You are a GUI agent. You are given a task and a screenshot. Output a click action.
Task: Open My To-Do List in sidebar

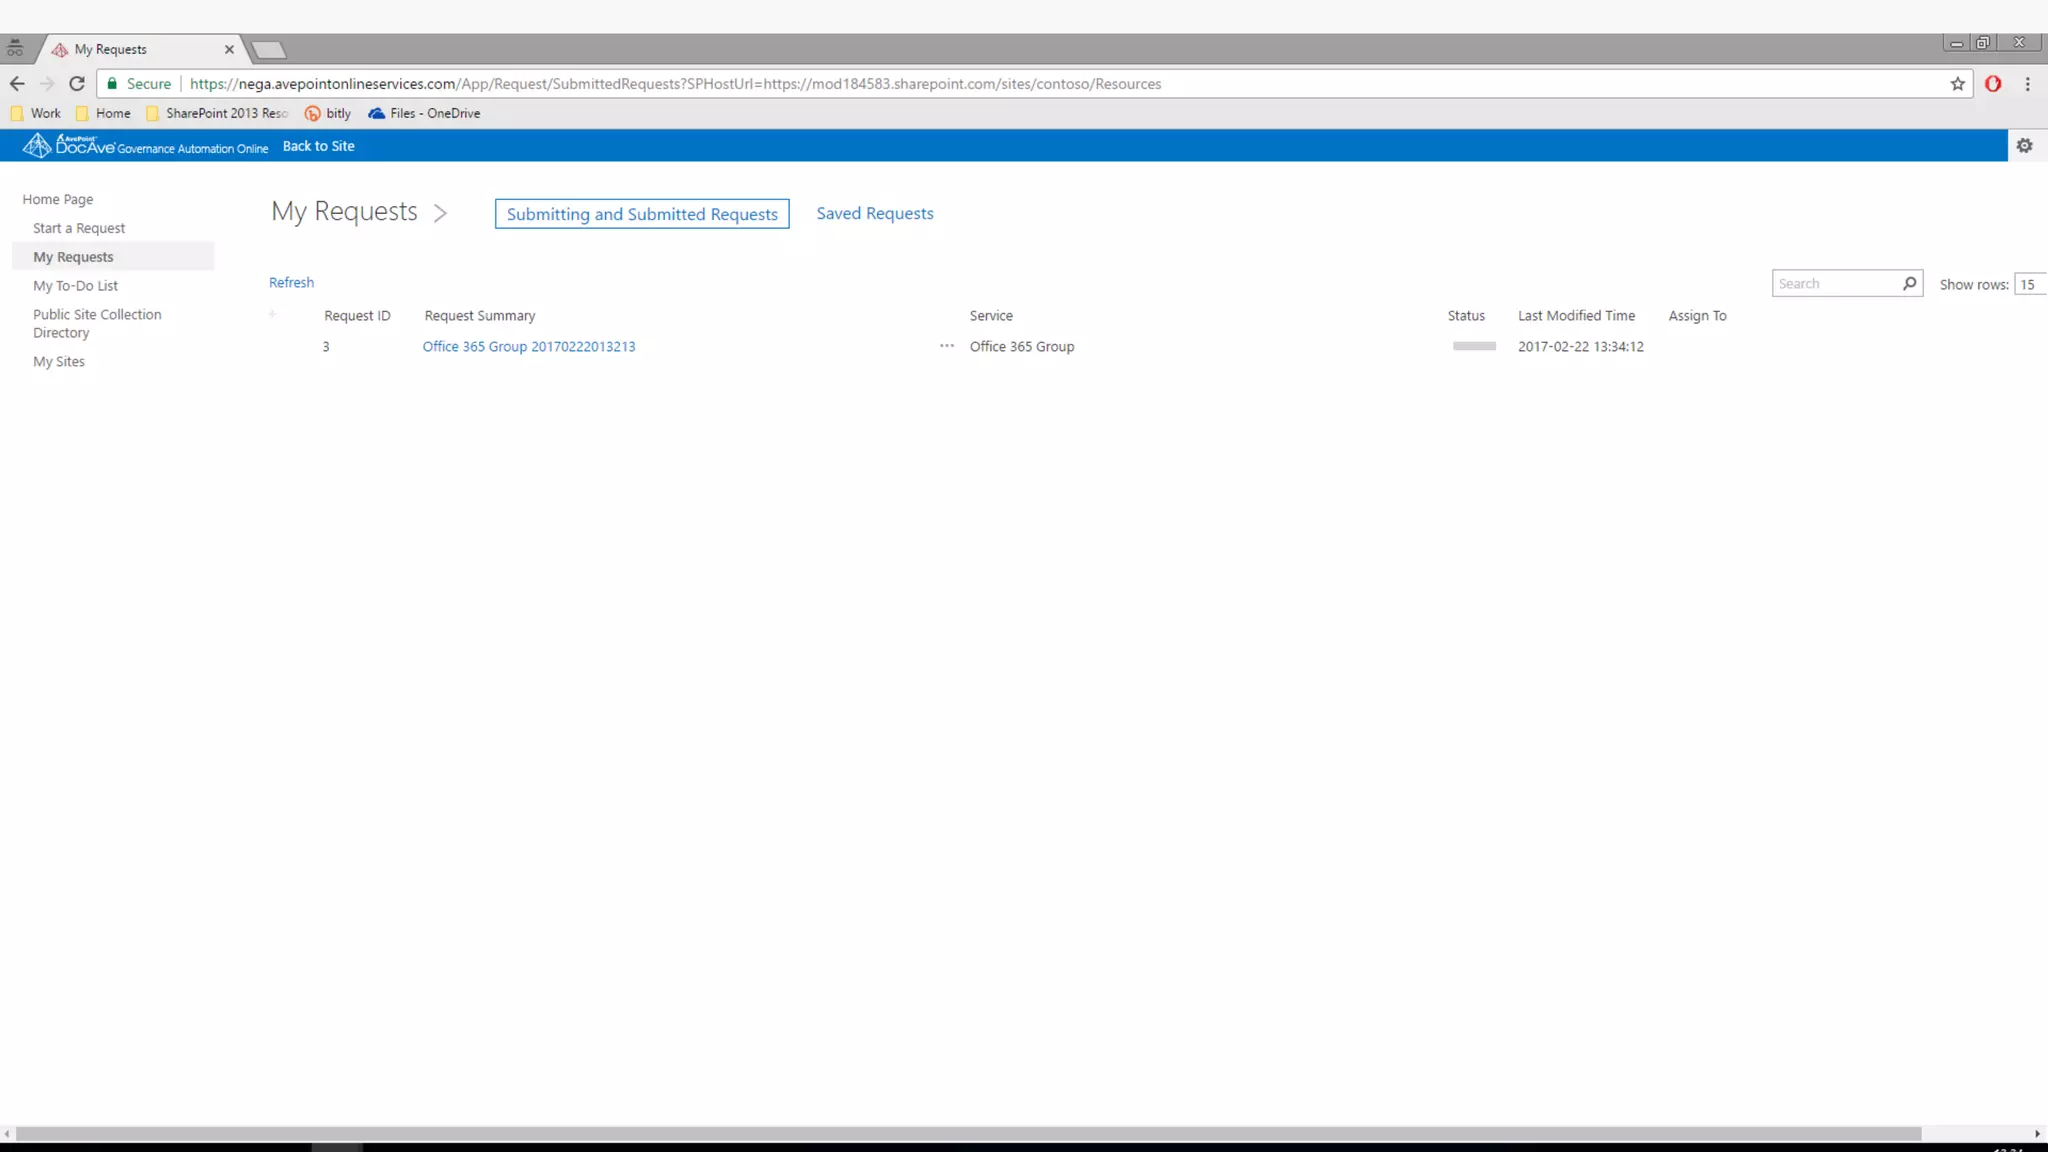[75, 286]
